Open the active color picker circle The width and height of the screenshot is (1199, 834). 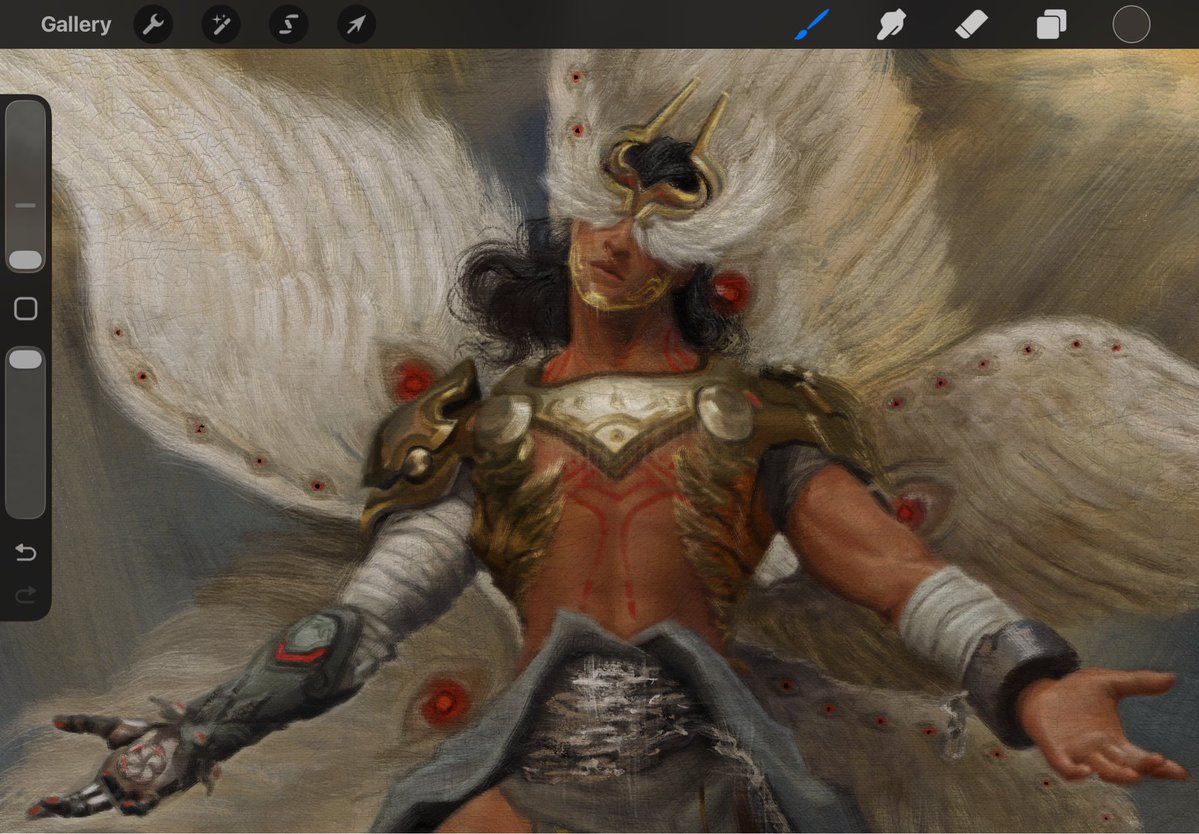tap(1131, 24)
